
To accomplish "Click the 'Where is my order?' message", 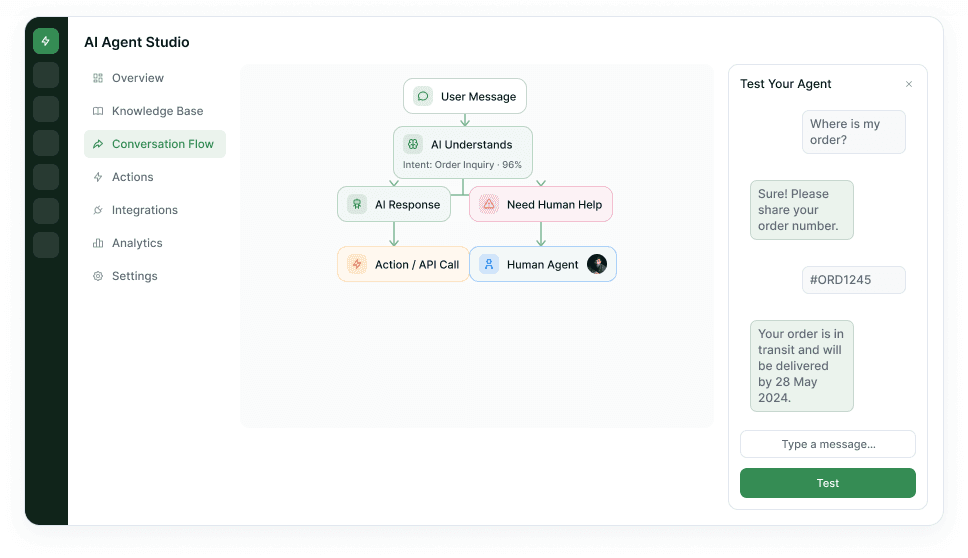I will coord(854,132).
